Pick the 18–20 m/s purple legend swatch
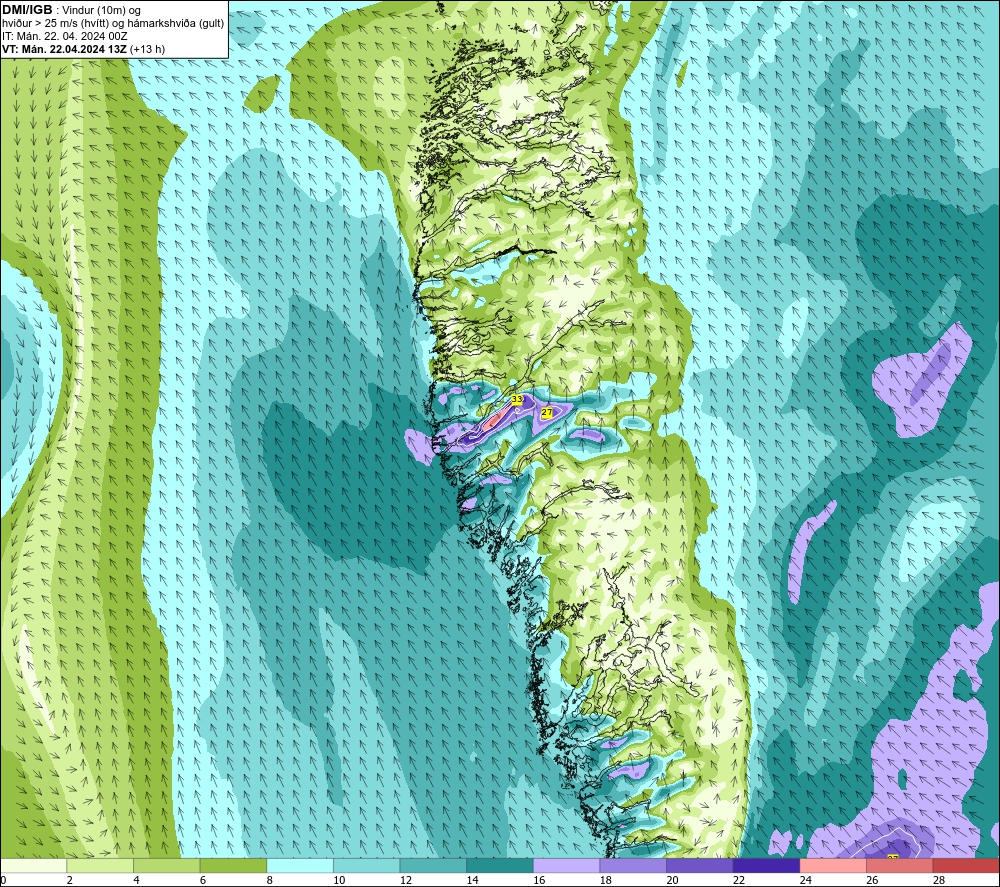Screen dimensions: 1000x887 click(x=633, y=865)
